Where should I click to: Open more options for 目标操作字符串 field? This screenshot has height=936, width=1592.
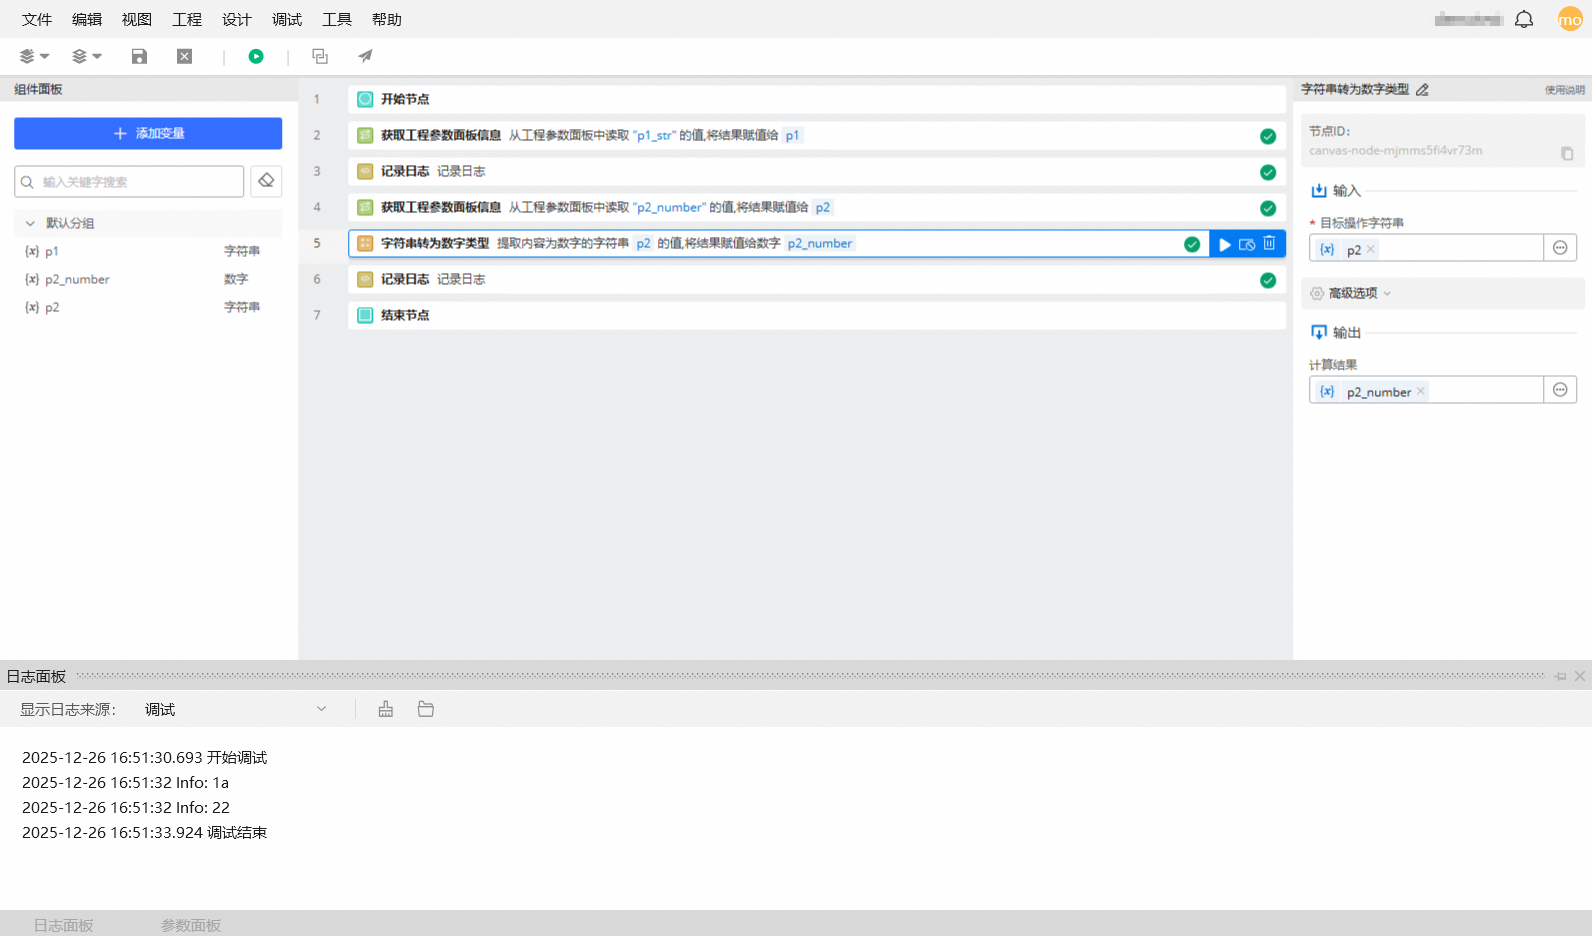coord(1560,248)
